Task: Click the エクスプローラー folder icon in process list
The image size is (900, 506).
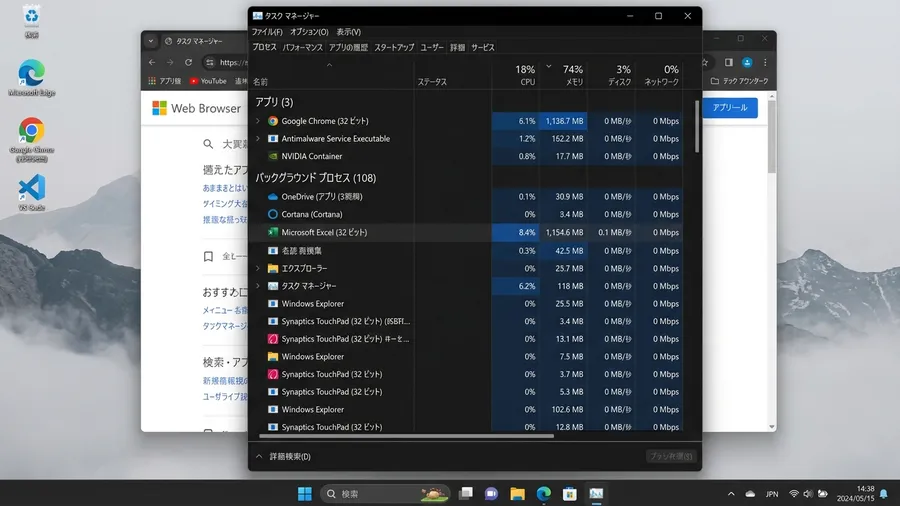Action: (x=273, y=268)
